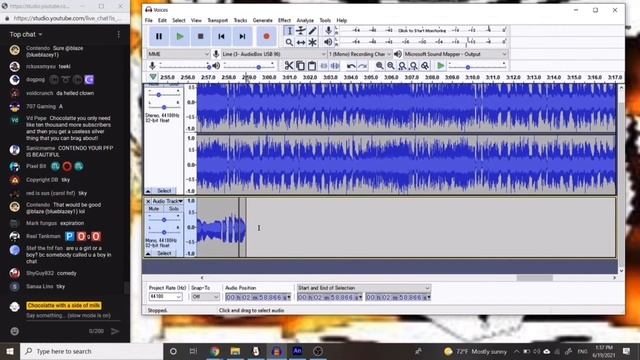The width and height of the screenshot is (640, 360).
Task: Adjust gain slider on Audio Track
Action: coord(164,220)
